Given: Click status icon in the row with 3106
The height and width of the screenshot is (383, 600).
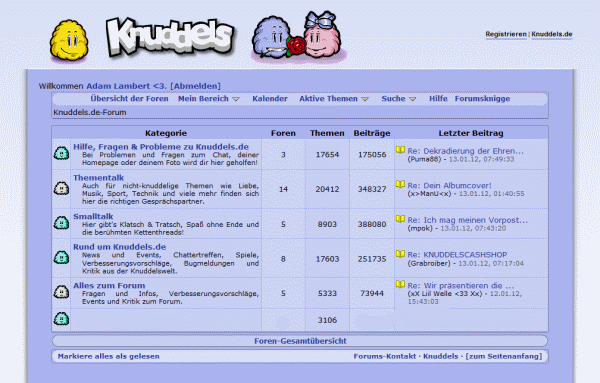Looking at the screenshot, I should 61,319.
